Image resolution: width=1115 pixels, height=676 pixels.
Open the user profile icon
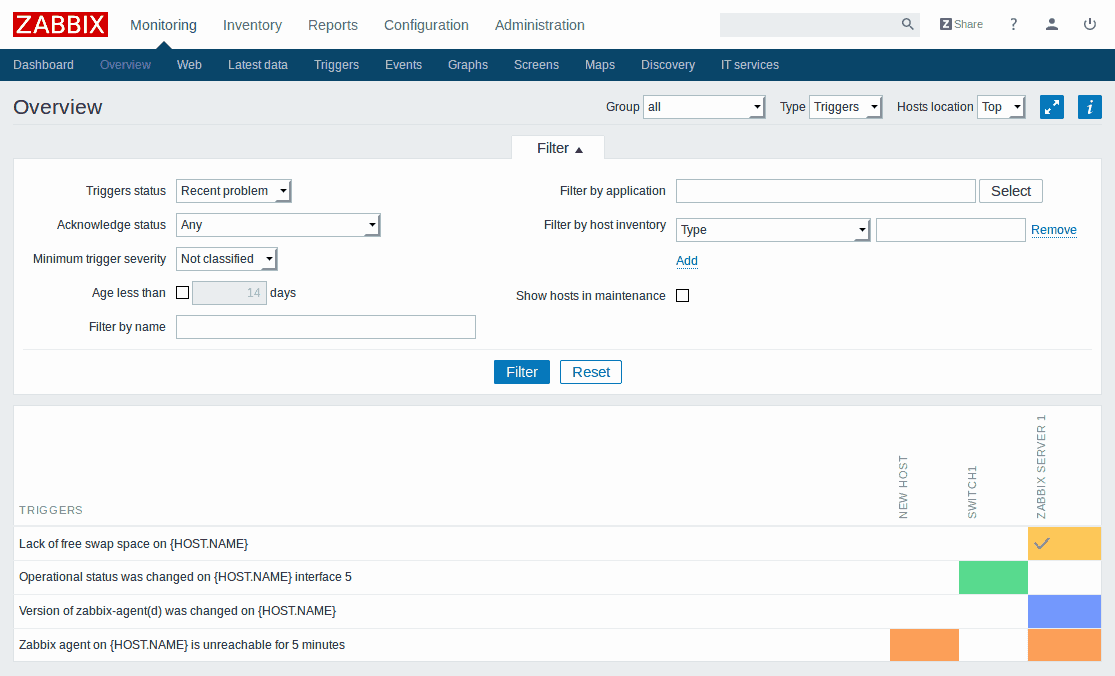coord(1051,24)
